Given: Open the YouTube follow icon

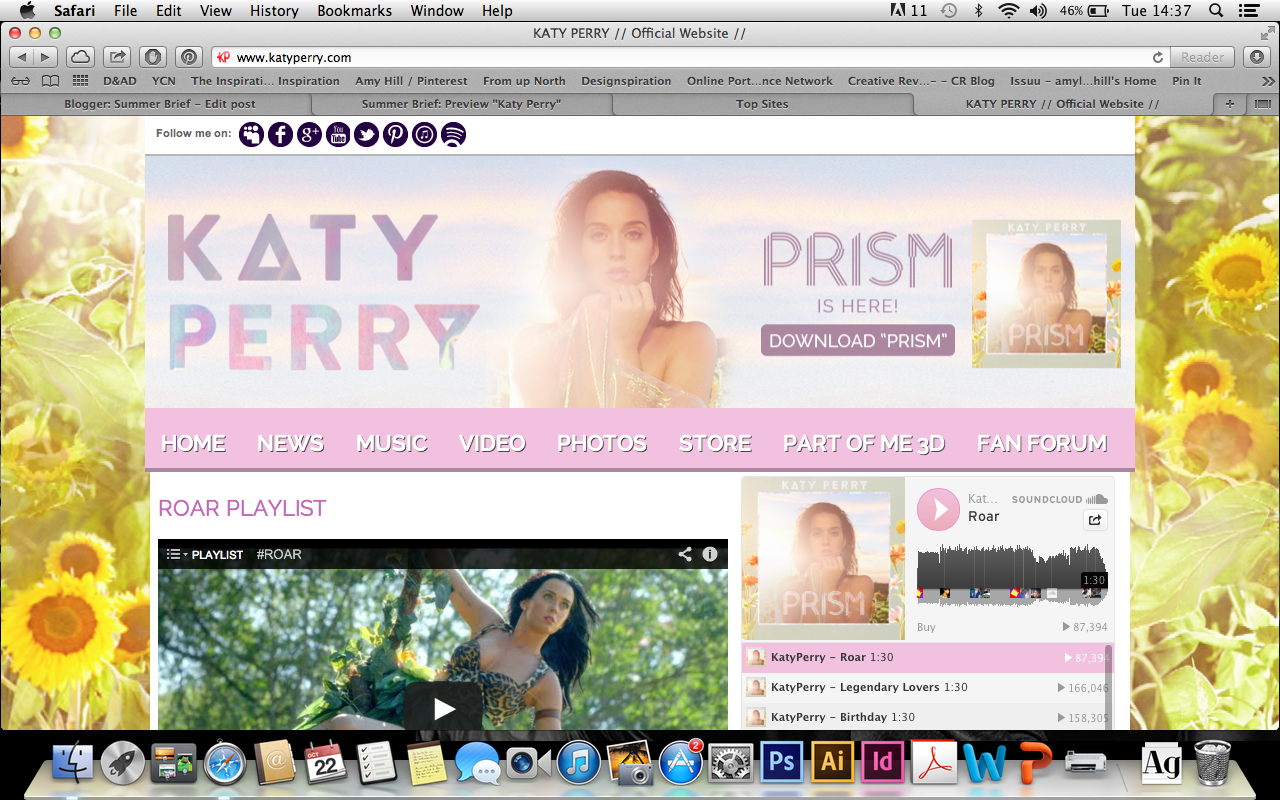Looking at the screenshot, I should pyautogui.click(x=338, y=134).
